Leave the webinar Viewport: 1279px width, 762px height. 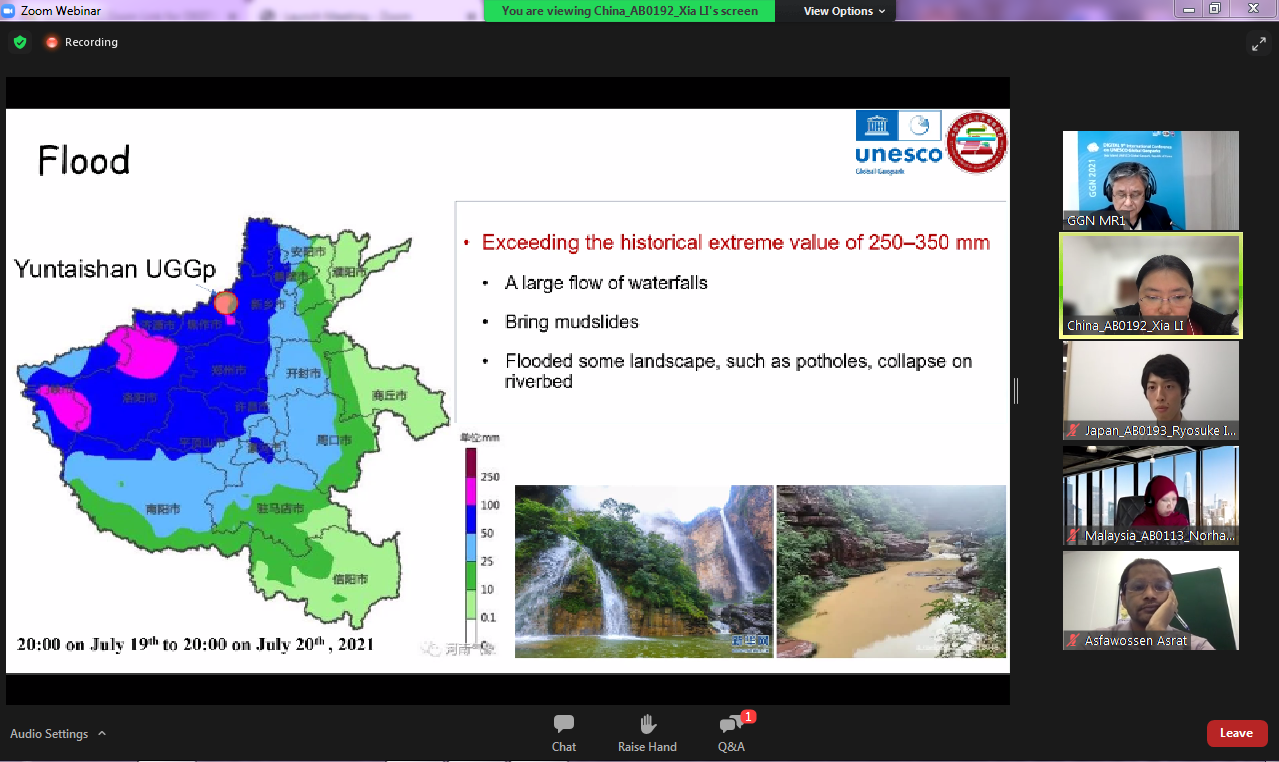coord(1236,733)
